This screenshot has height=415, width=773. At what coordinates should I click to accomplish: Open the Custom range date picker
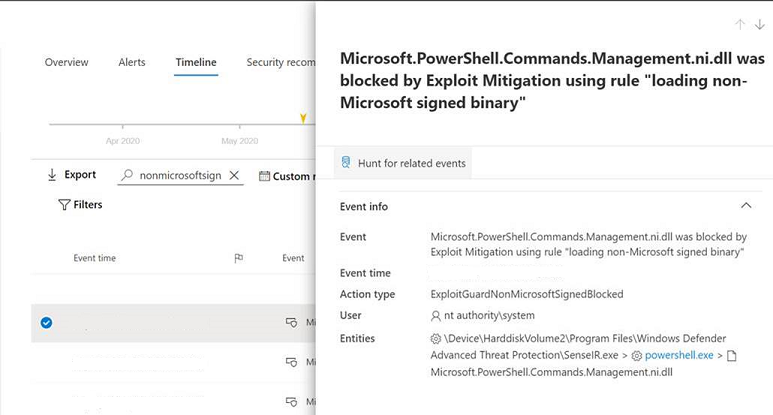click(287, 176)
